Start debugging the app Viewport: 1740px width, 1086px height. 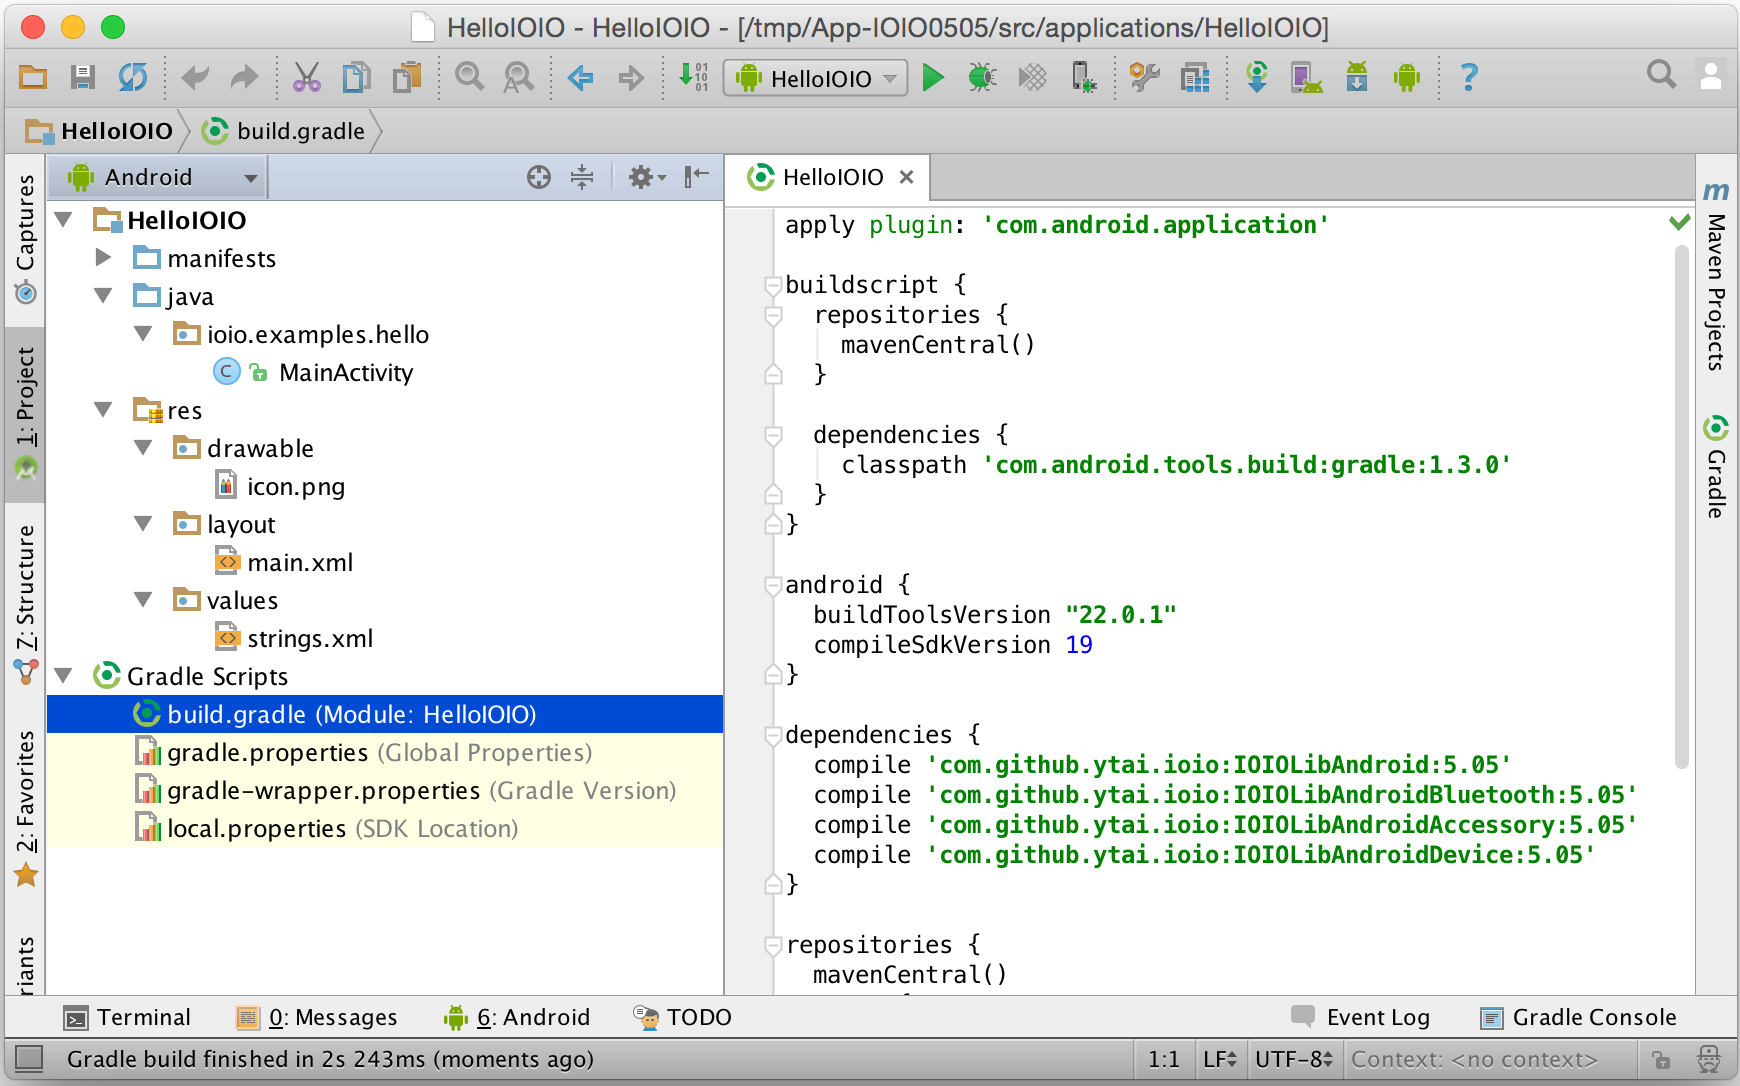coord(982,77)
